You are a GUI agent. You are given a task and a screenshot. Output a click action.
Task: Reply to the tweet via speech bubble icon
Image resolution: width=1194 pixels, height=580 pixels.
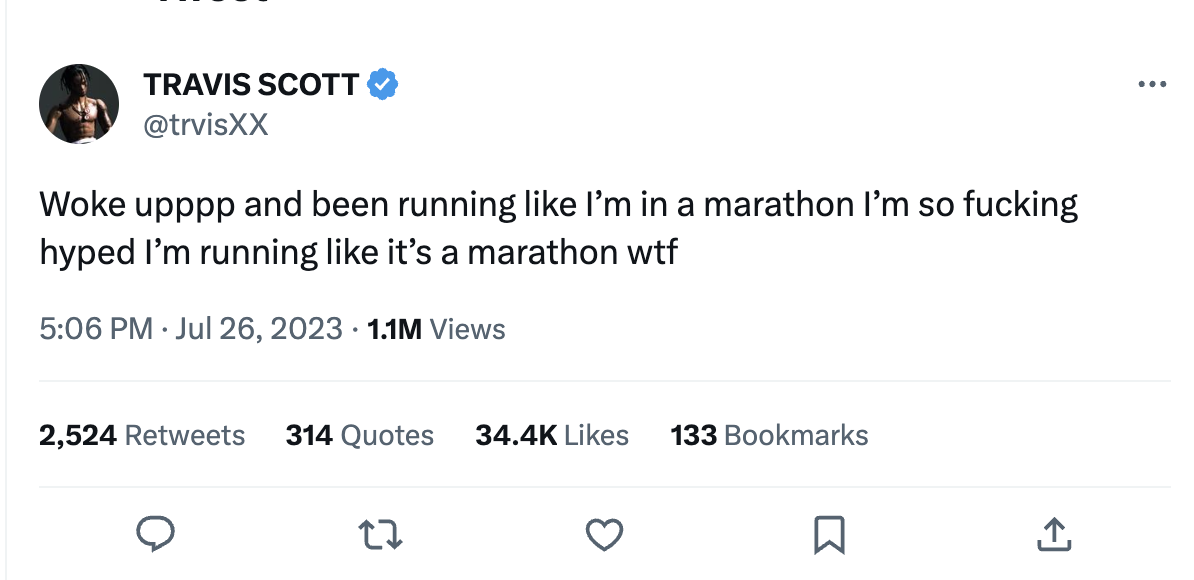coord(156,534)
